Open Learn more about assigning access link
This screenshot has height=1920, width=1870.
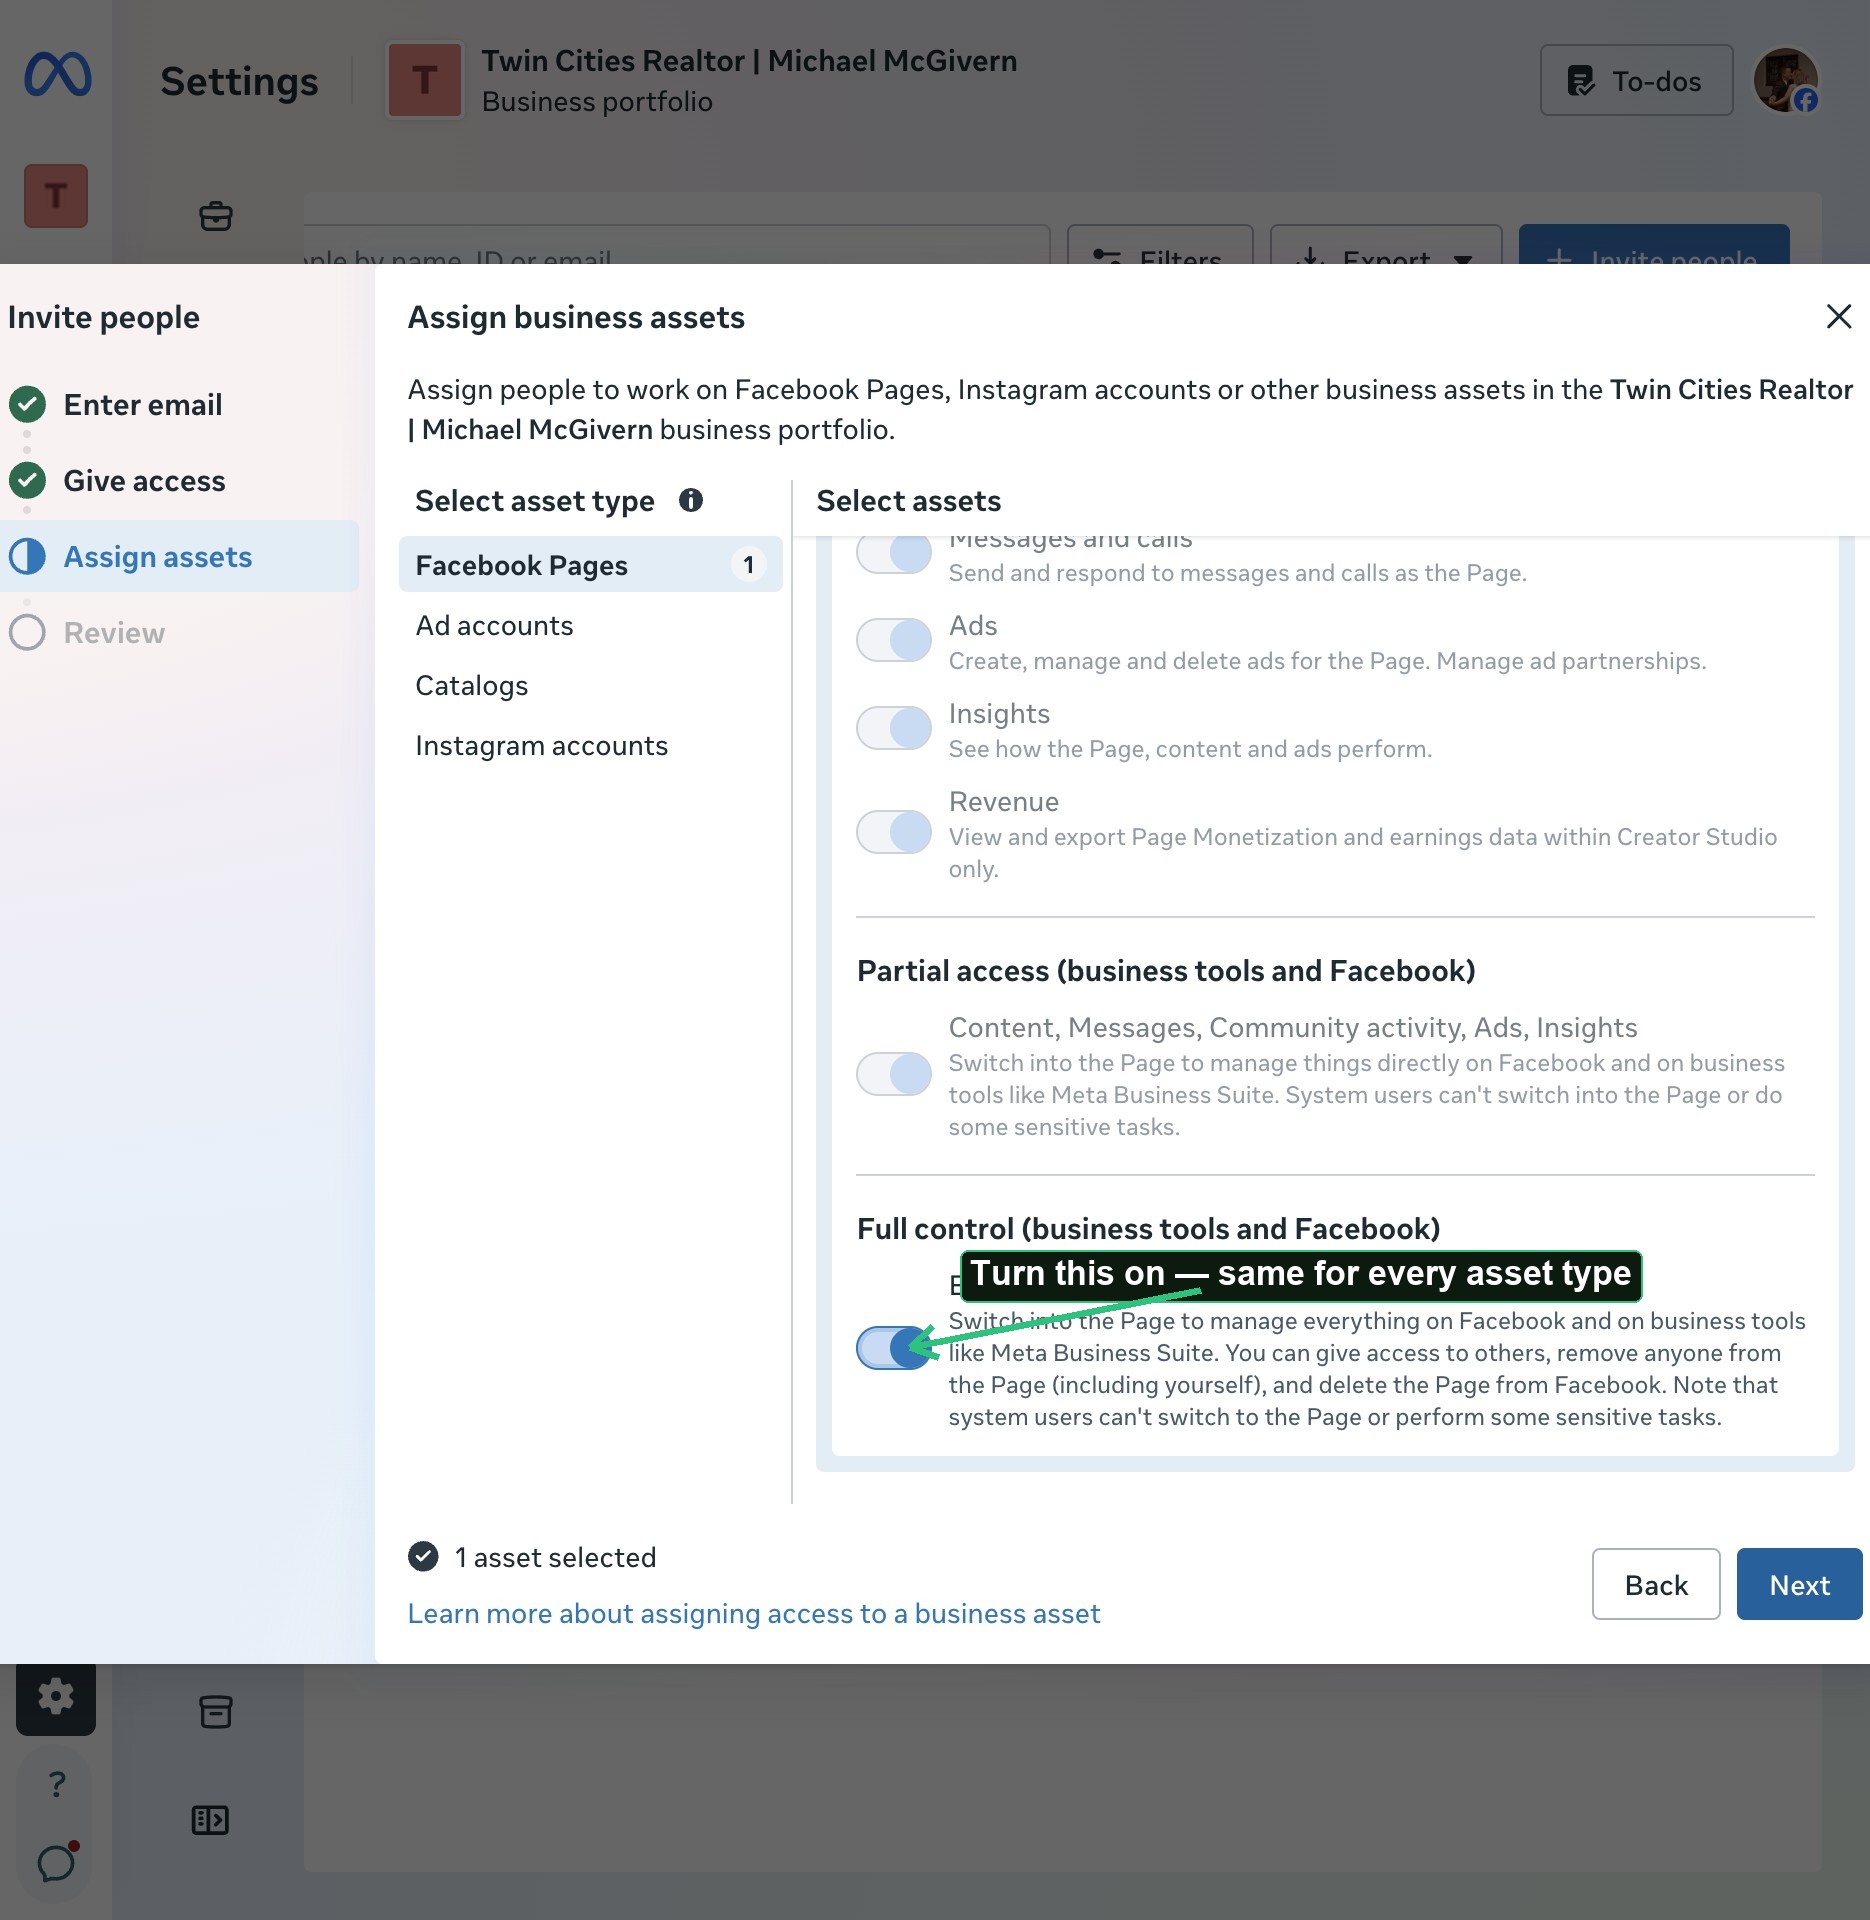(754, 1614)
